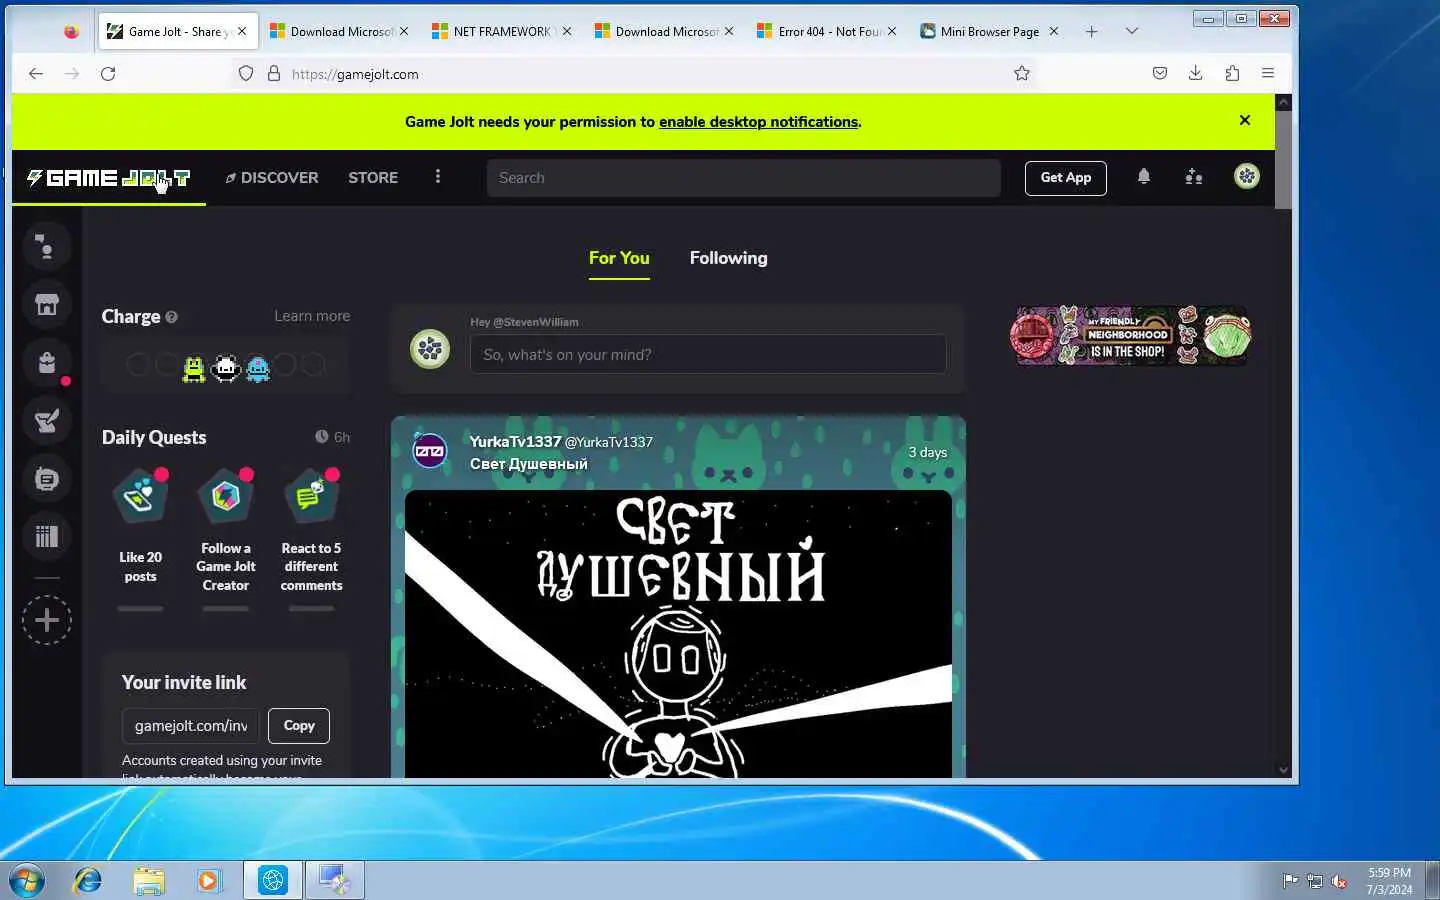Viewport: 1440px width, 900px height.
Task: Click the Game Jolt logo
Action: (x=108, y=178)
